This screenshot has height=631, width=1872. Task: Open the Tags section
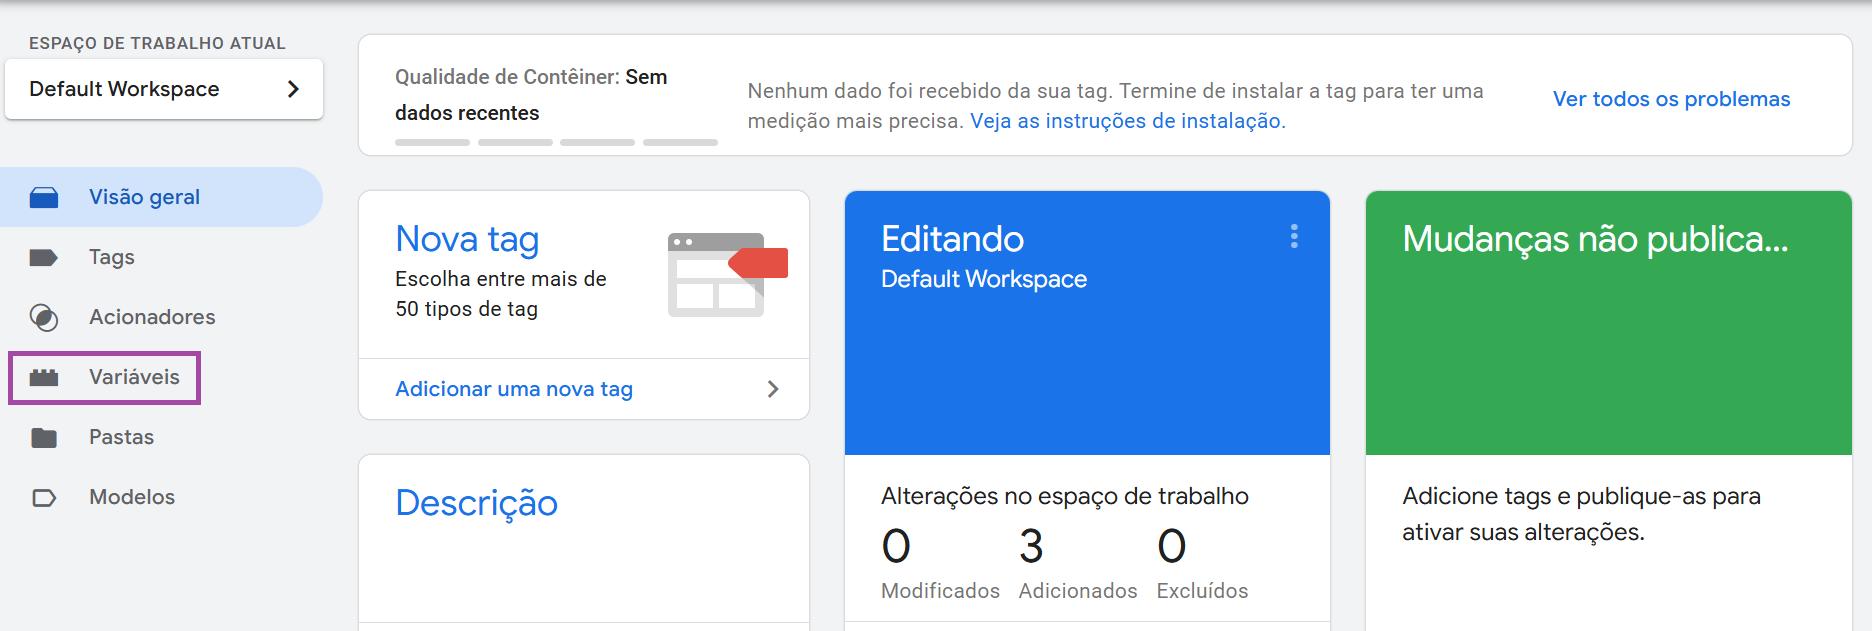pos(161,257)
